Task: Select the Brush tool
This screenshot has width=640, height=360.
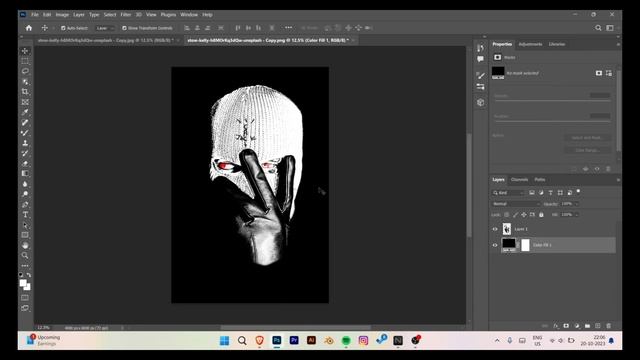Action: click(x=25, y=133)
